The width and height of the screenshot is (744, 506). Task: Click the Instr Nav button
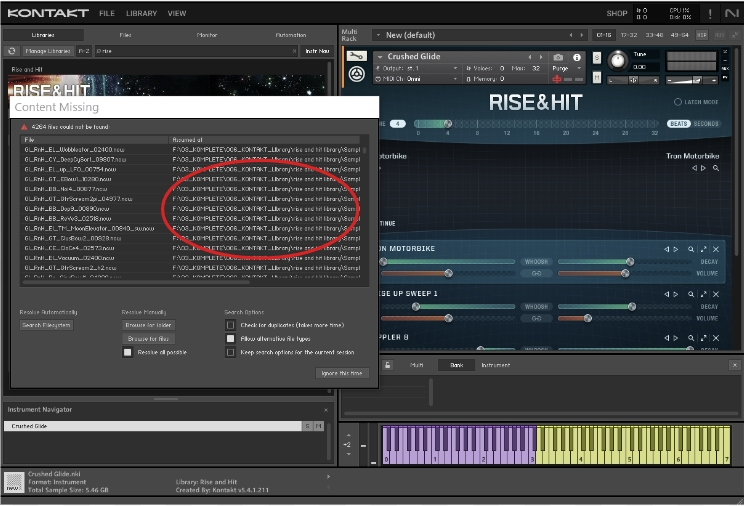click(317, 51)
